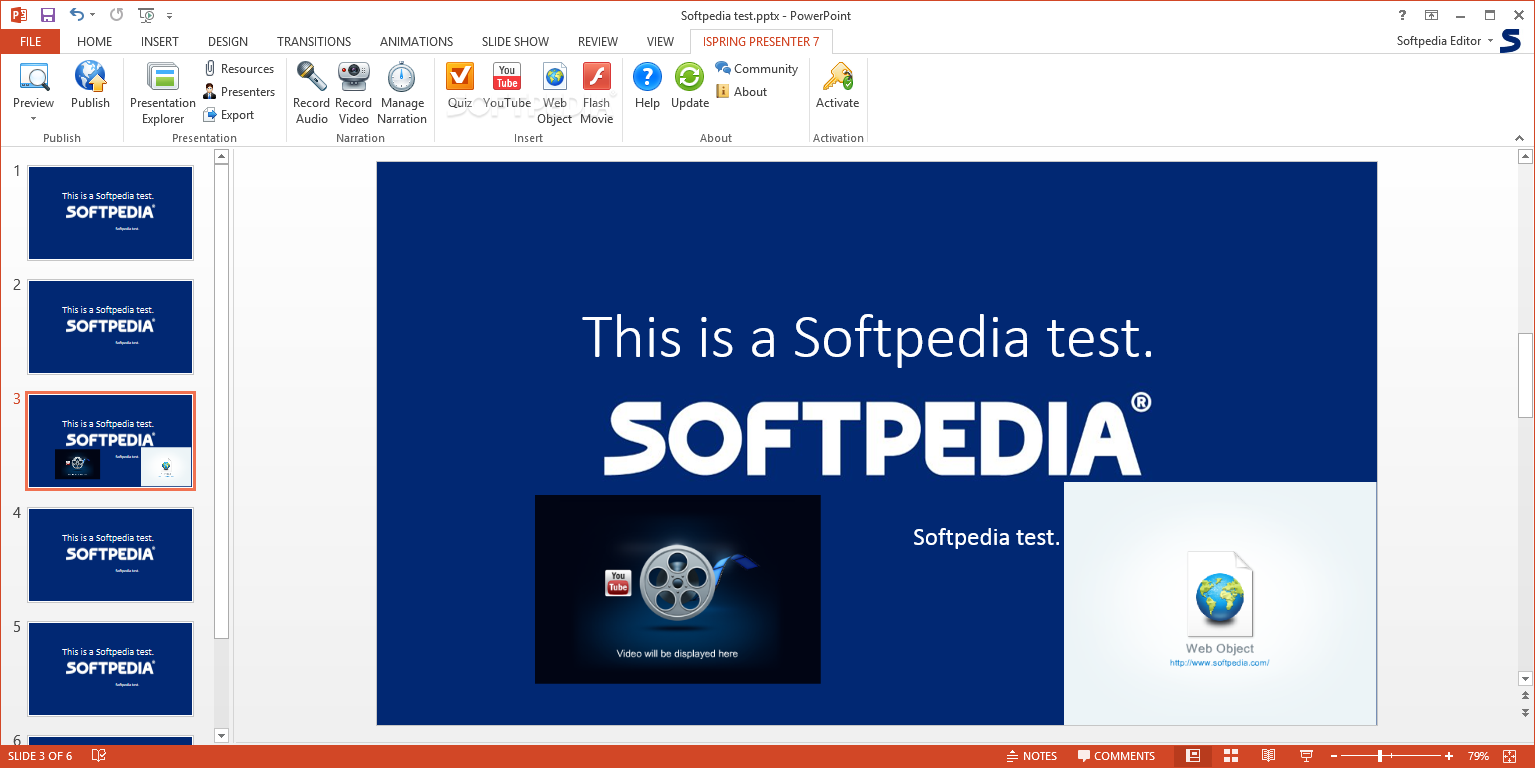Toggle the COMMENTS pane

1116,756
